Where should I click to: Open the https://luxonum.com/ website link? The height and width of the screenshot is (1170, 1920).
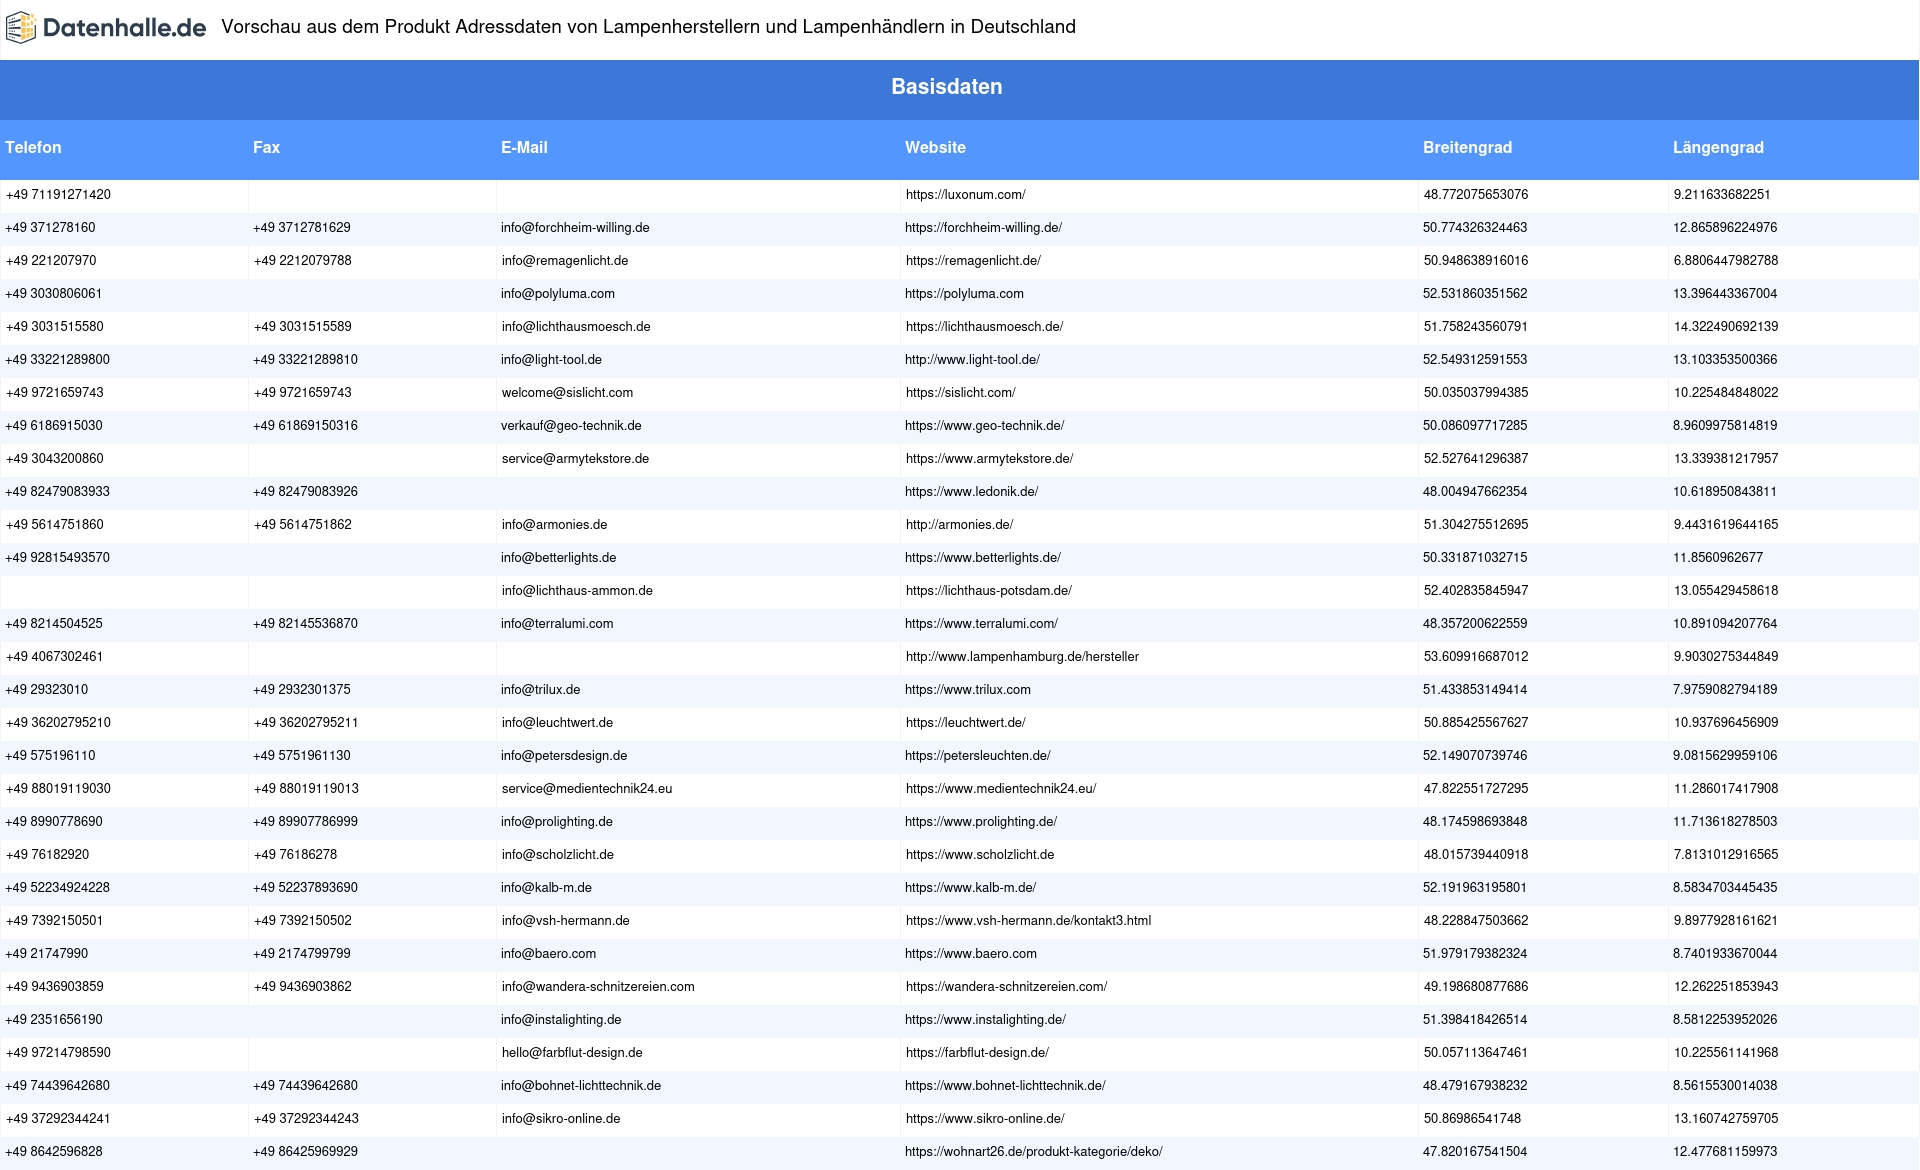click(x=965, y=195)
